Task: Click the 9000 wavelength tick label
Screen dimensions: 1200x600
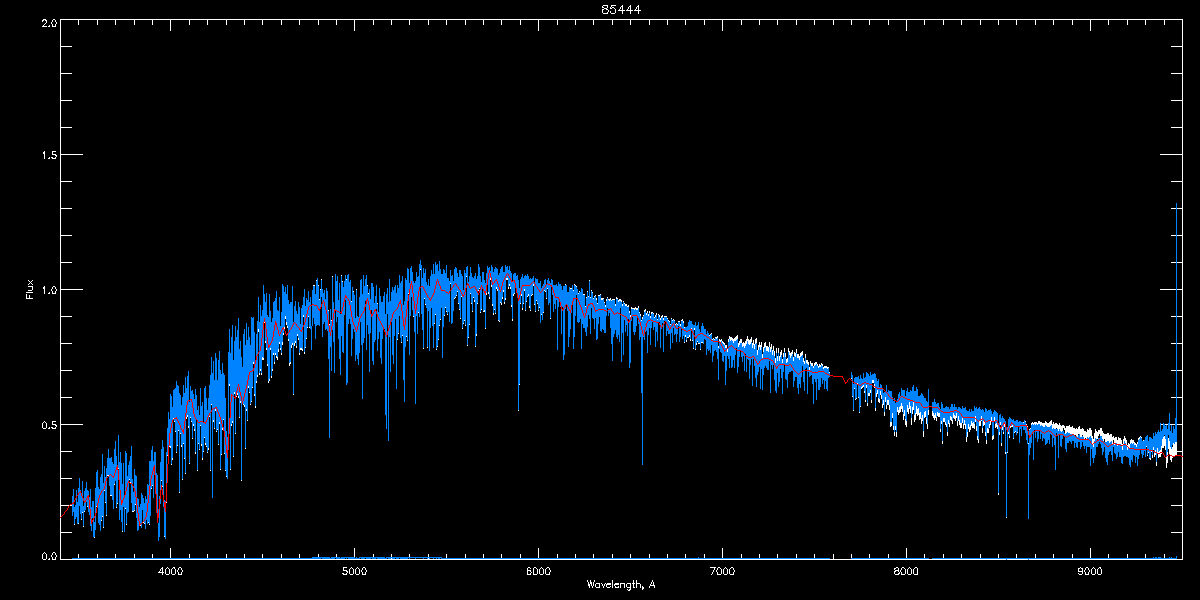Action: point(1090,572)
